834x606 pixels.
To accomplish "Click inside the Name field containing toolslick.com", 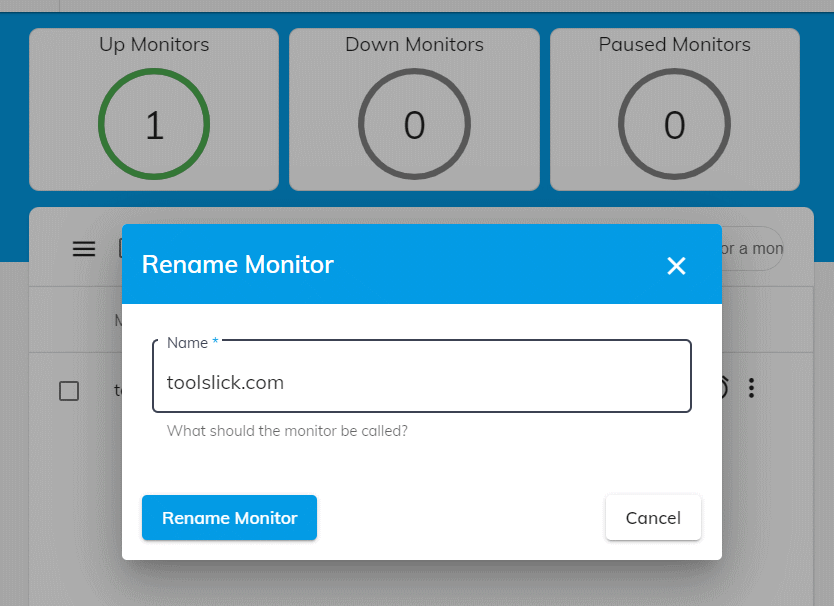I will click(x=421, y=381).
